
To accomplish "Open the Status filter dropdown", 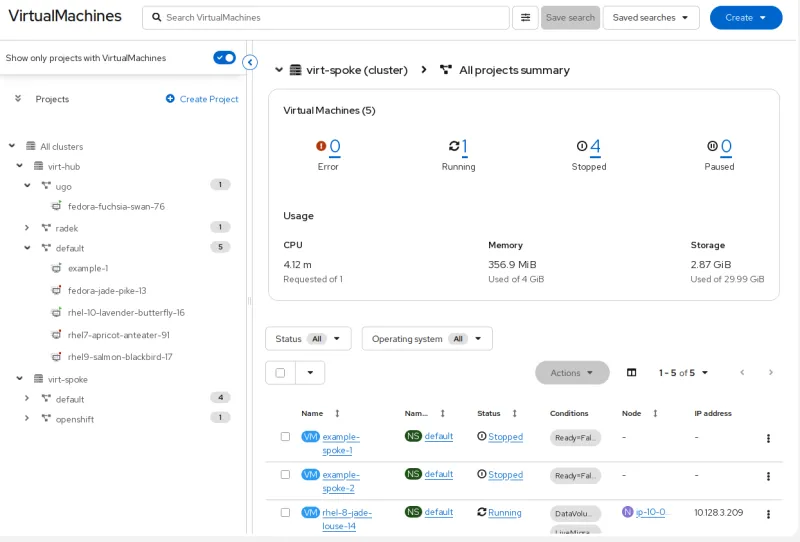I will tap(308, 339).
